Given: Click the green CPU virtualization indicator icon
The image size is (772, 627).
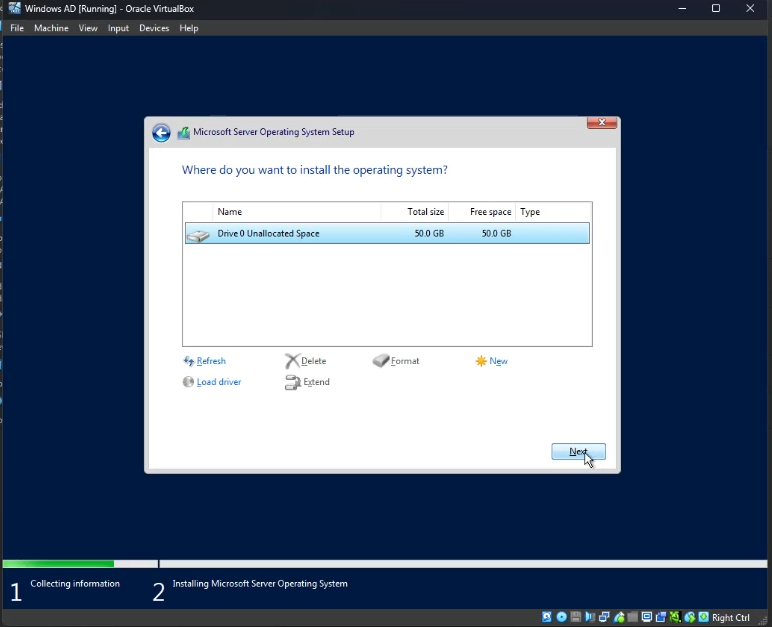Looking at the screenshot, I should click(x=675, y=617).
